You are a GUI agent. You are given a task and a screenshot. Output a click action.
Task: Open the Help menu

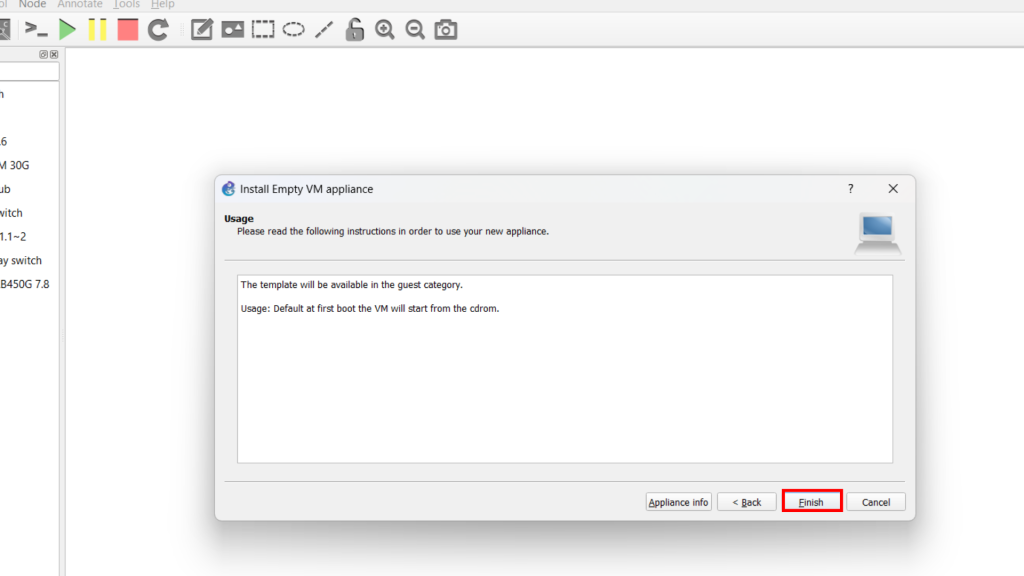(x=162, y=5)
